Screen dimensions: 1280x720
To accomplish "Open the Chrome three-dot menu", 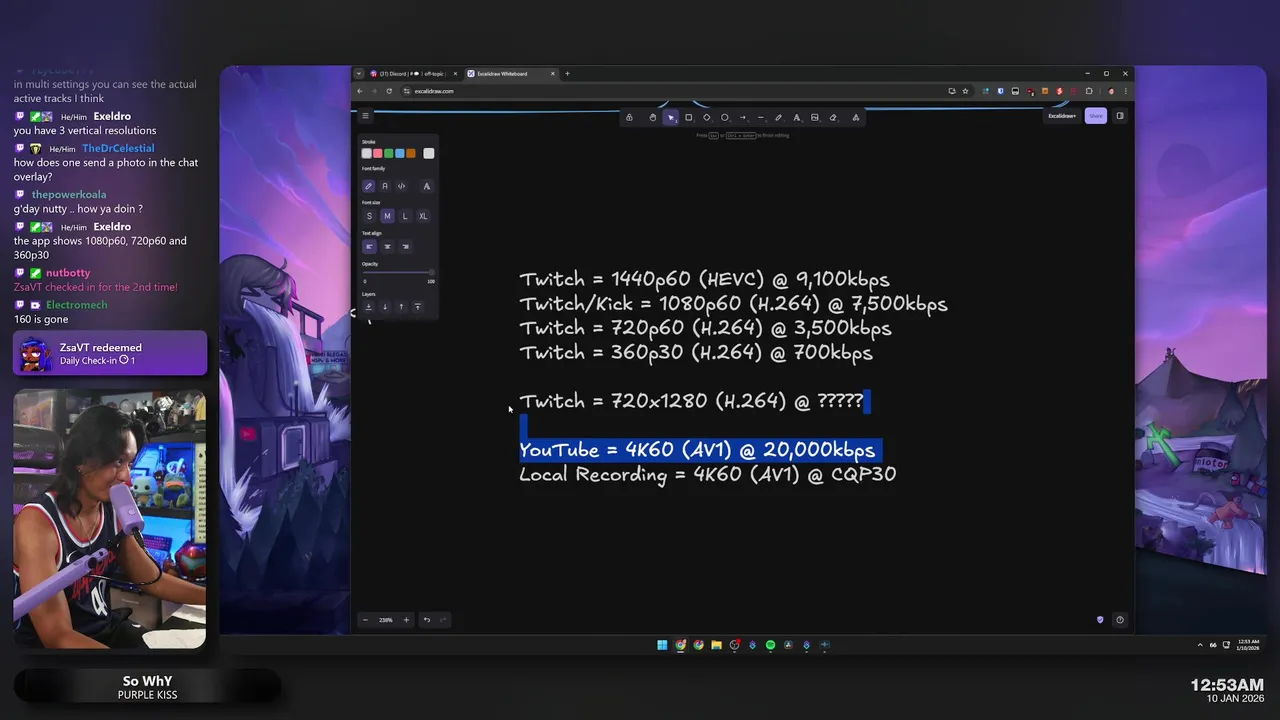I will click(x=1126, y=91).
